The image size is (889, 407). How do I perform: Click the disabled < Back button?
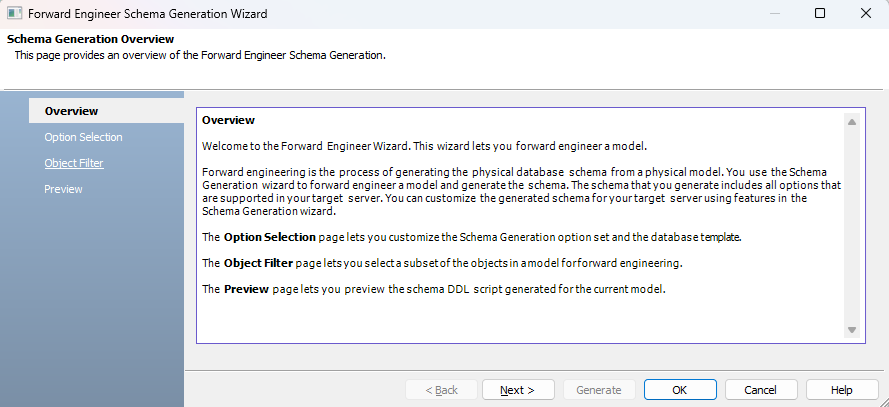point(441,390)
